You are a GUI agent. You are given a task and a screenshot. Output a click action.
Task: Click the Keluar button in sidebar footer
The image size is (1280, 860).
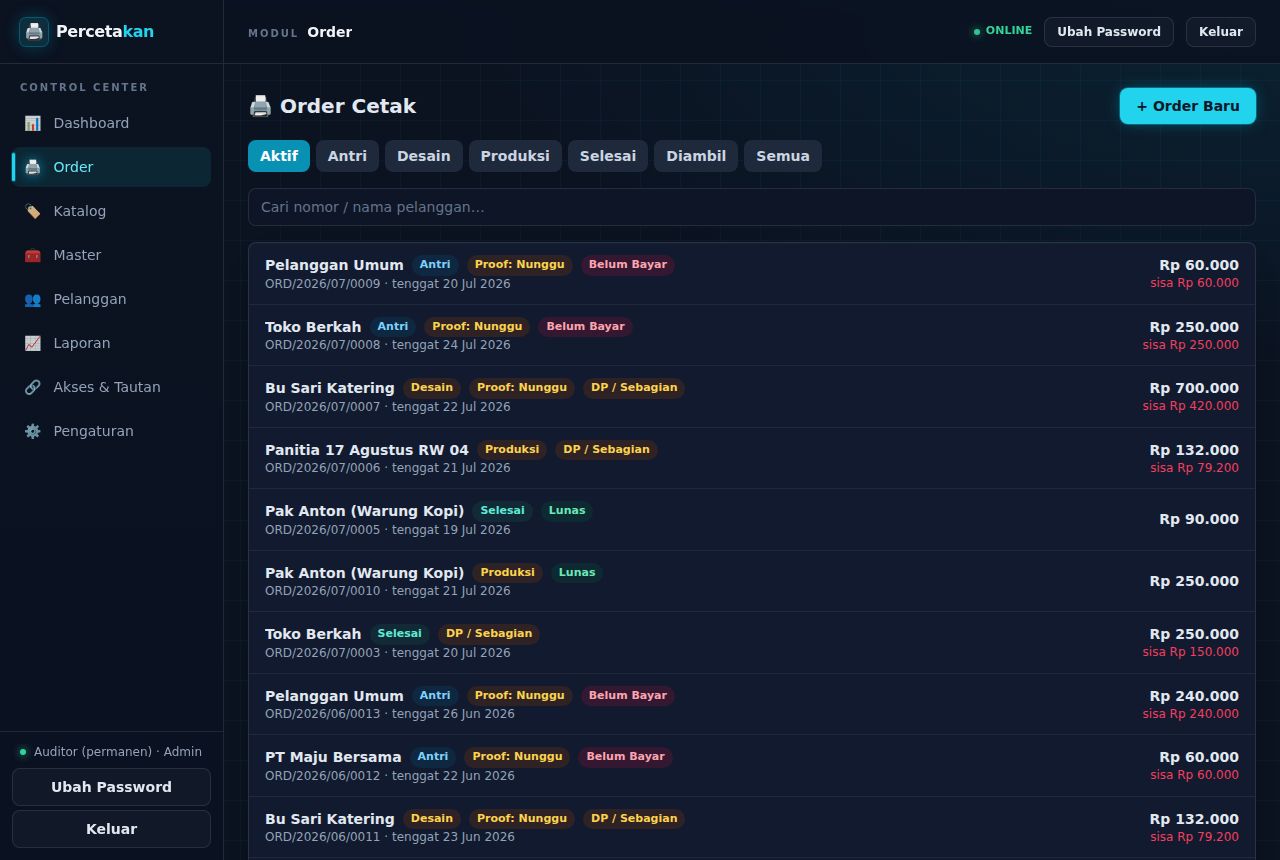[x=111, y=829]
